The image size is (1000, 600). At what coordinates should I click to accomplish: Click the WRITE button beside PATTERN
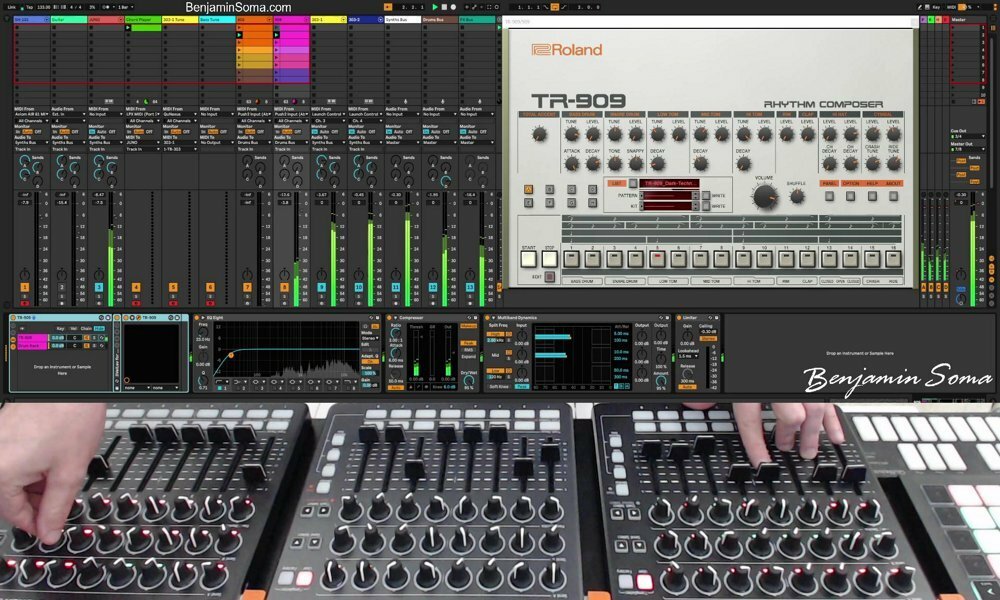pyautogui.click(x=705, y=196)
